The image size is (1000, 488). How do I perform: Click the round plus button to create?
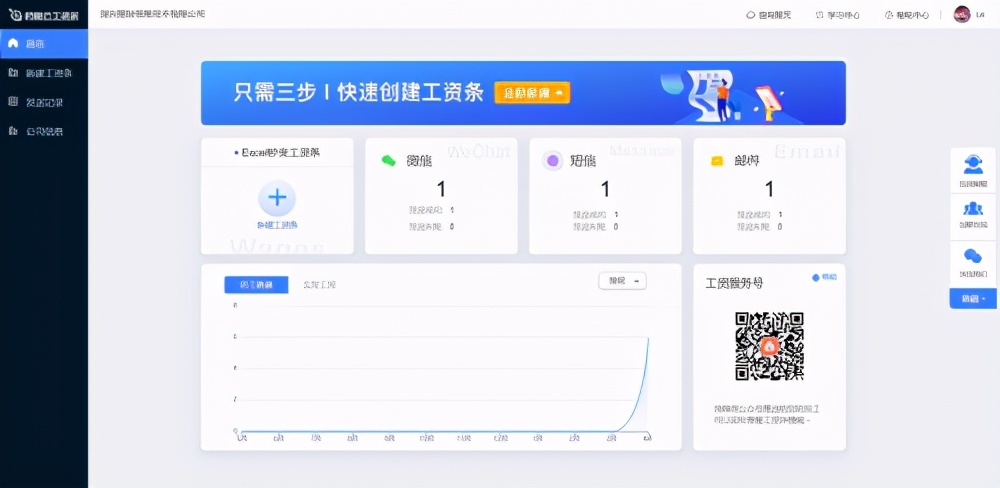pos(277,198)
